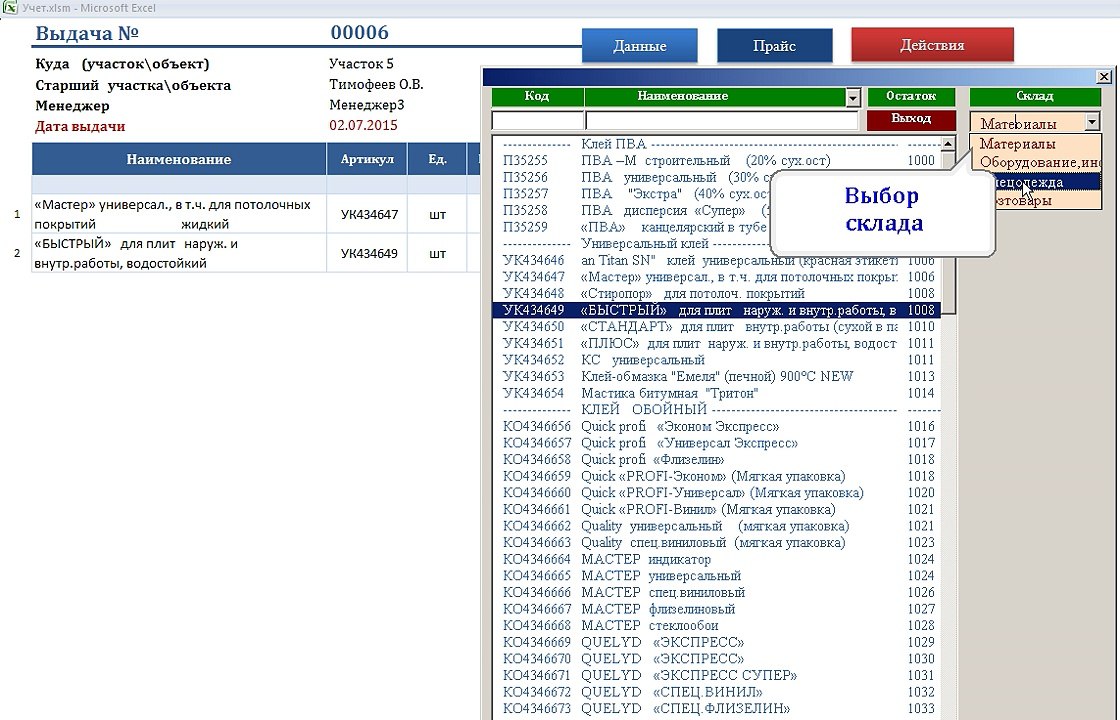Select row КО4346667 МАСТЕР флизелиновый
Screen dimensions: 1120x720
717,609
